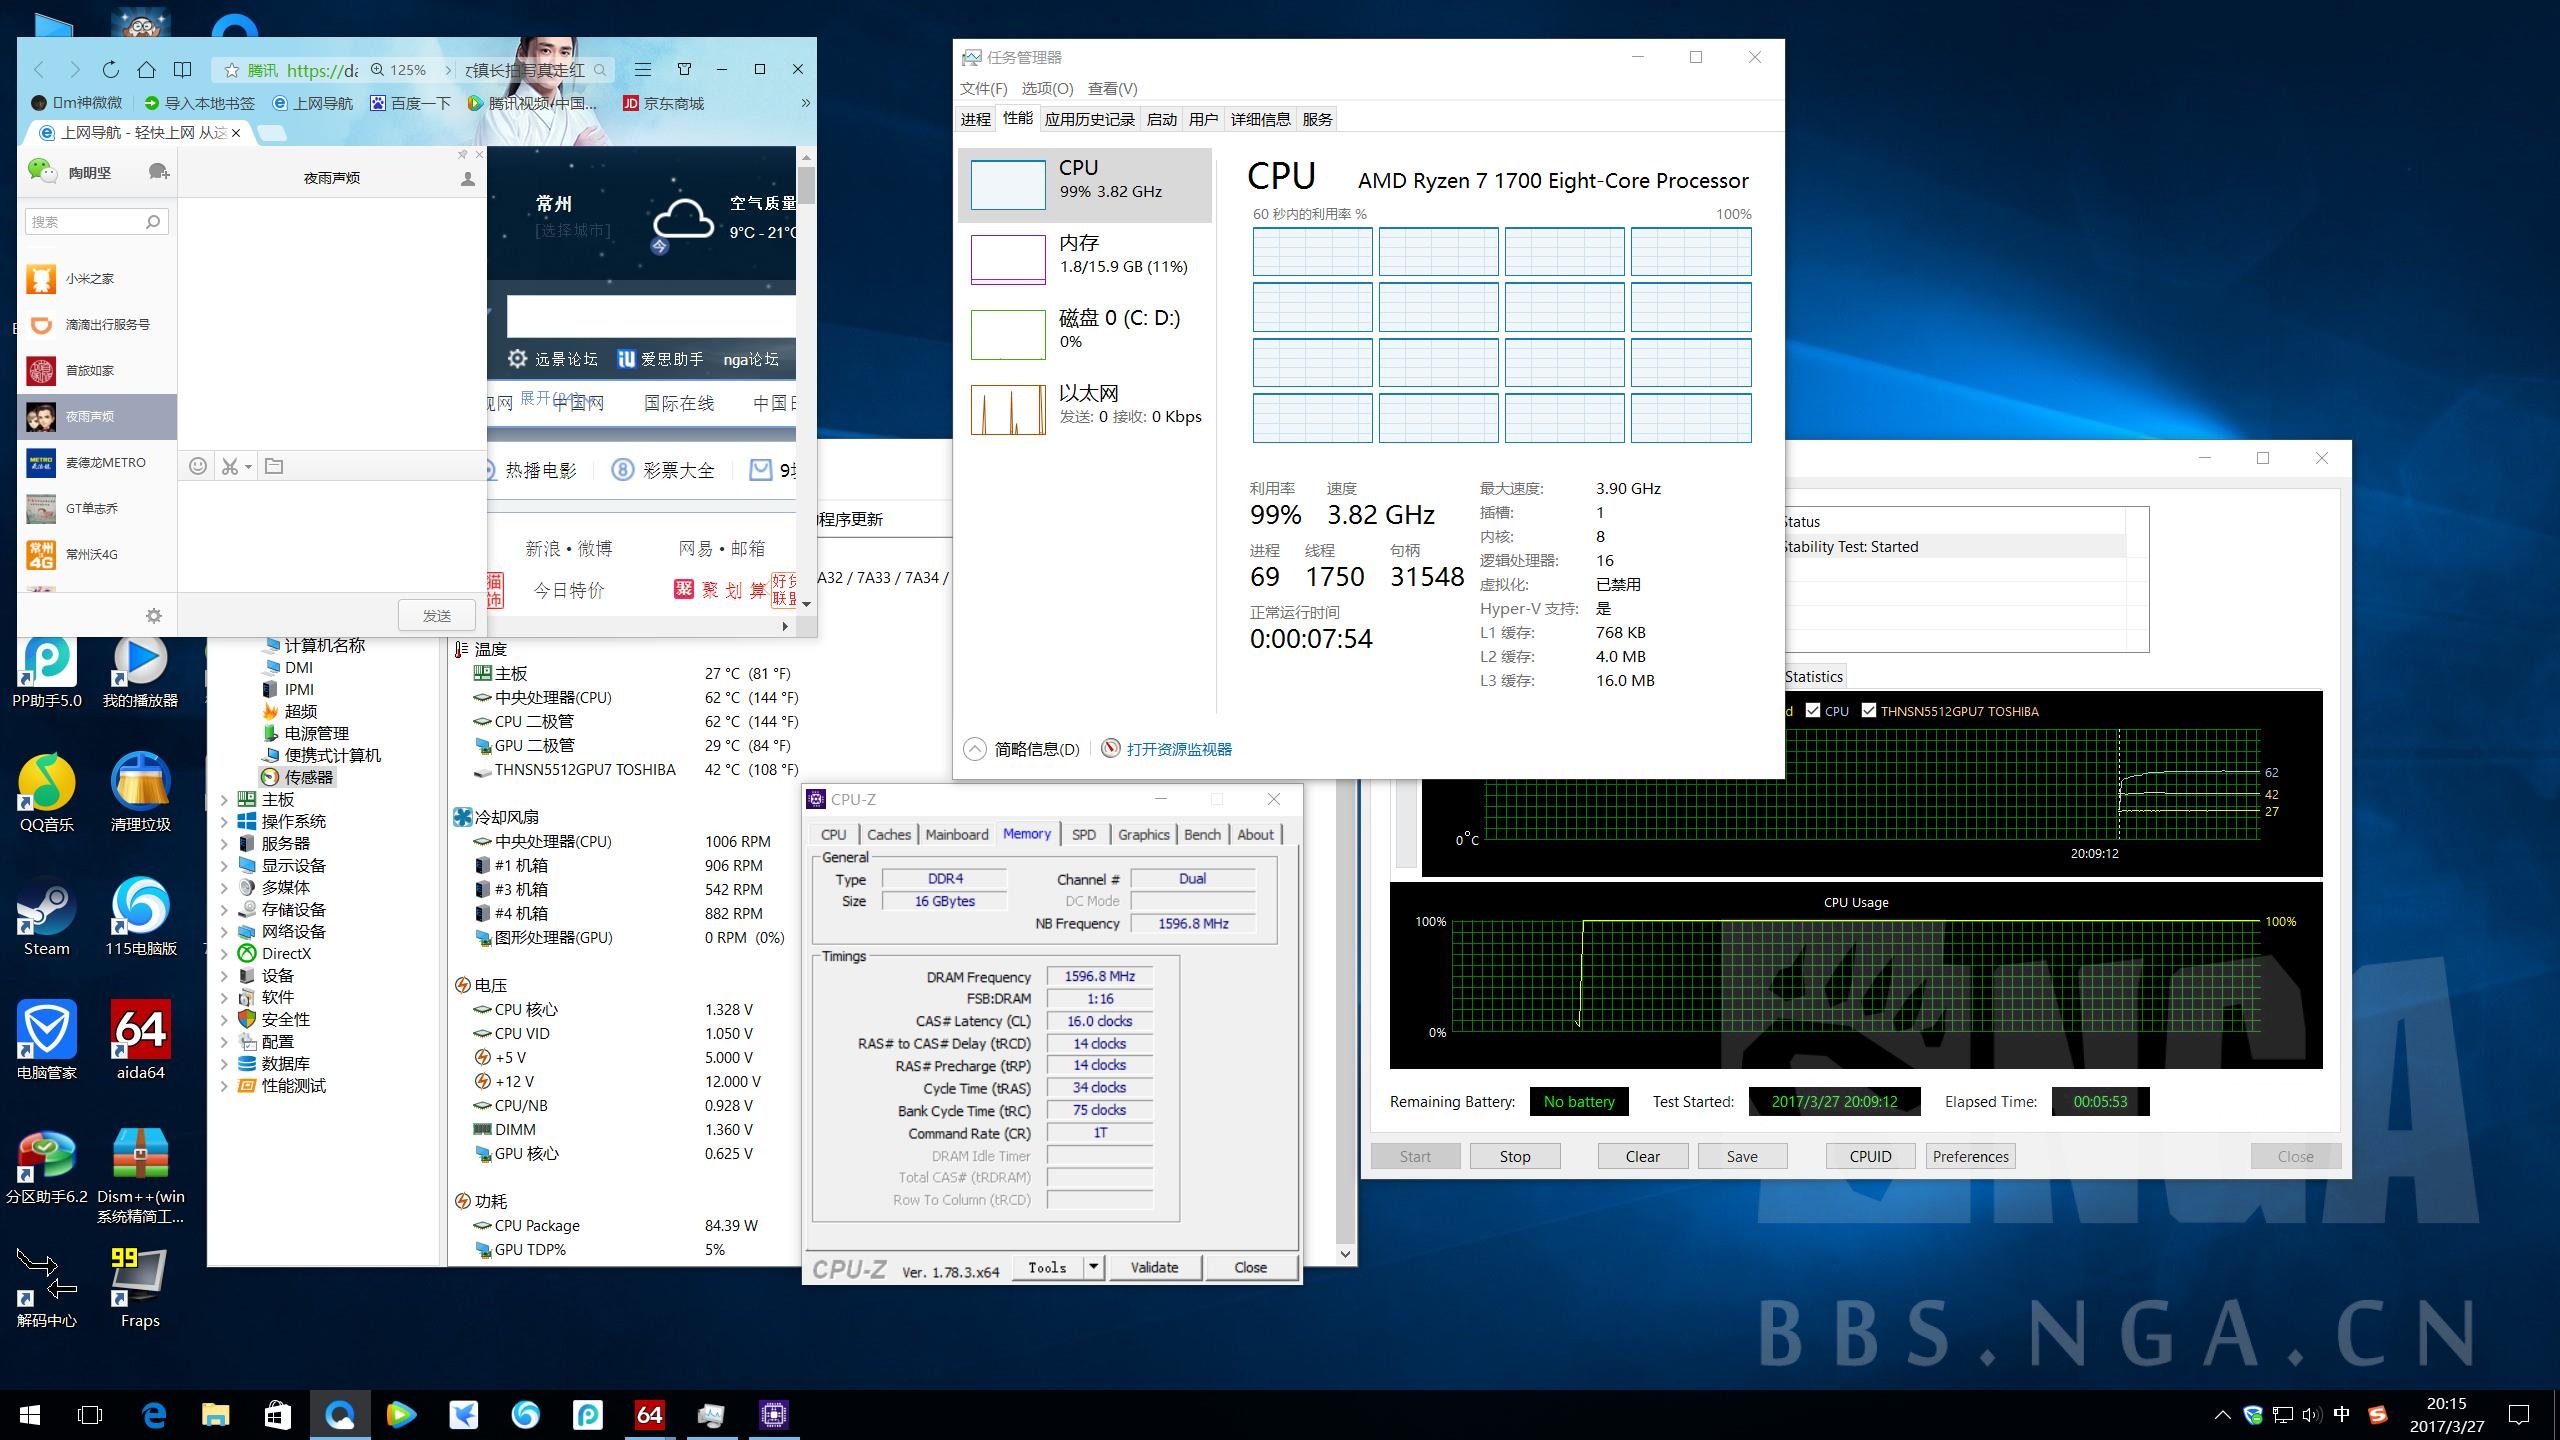Click Save button in stability test

pos(1742,1156)
